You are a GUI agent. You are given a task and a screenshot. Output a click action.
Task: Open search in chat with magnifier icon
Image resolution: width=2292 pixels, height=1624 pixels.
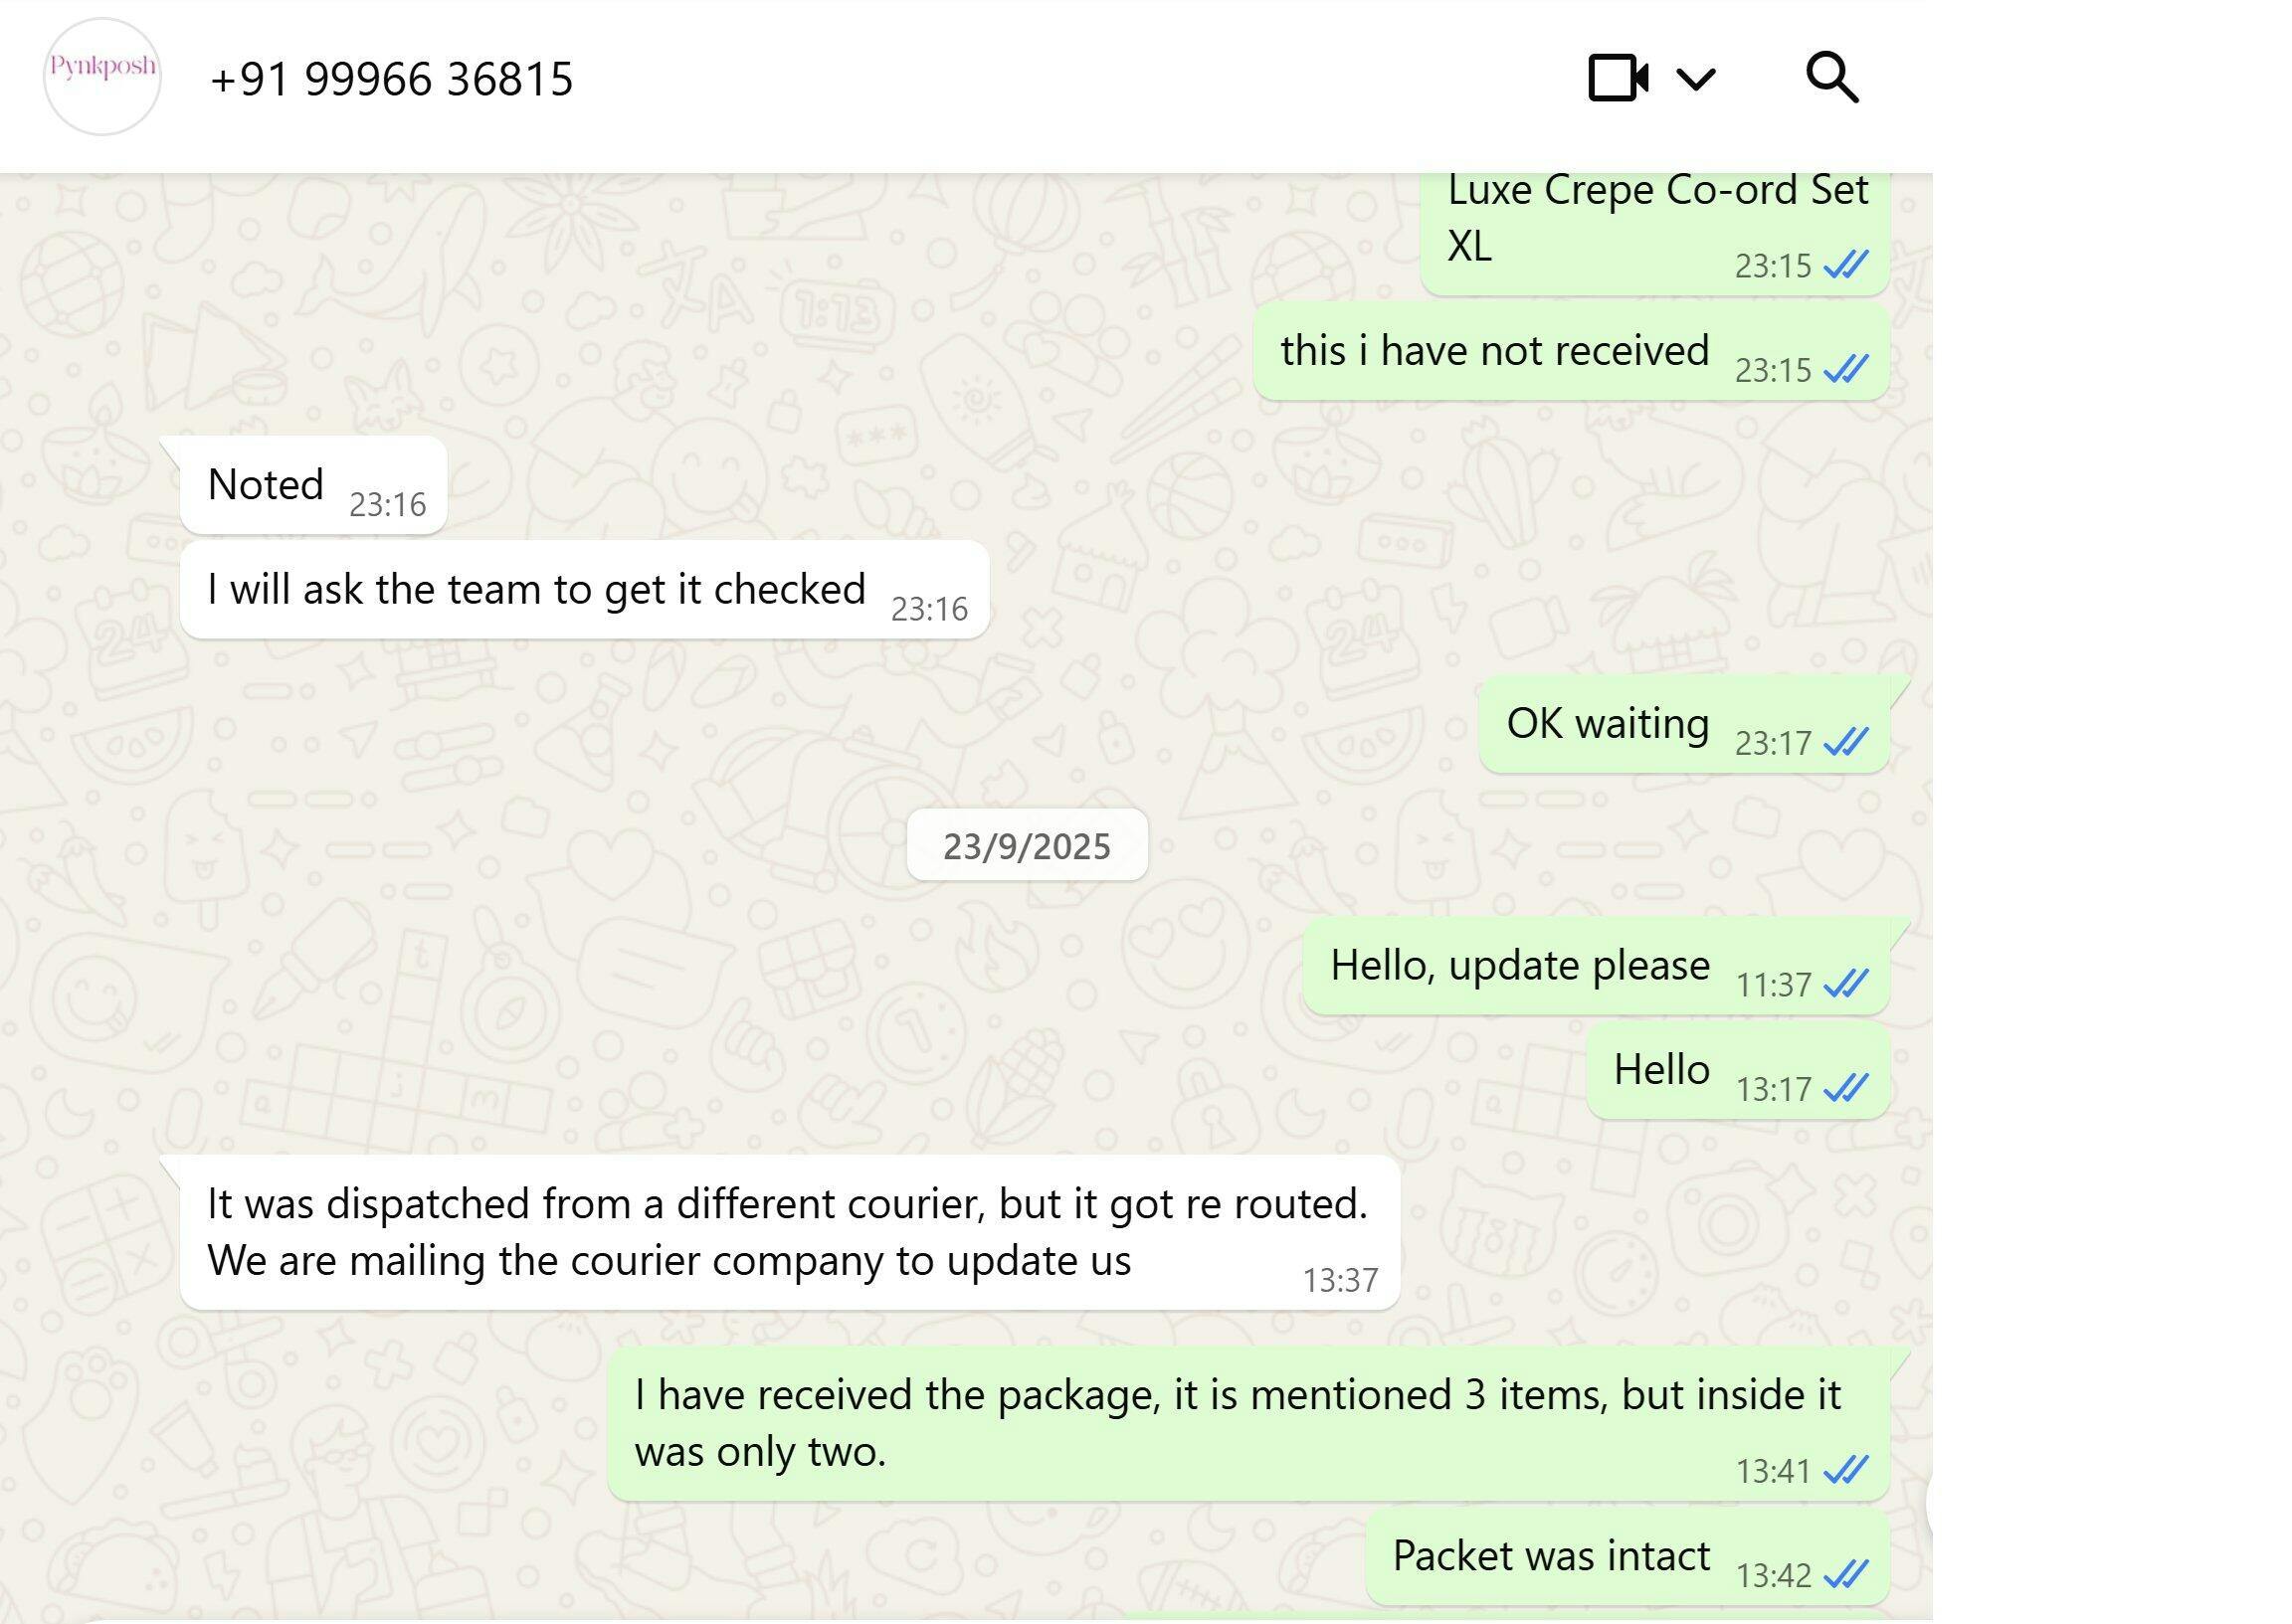point(1832,78)
